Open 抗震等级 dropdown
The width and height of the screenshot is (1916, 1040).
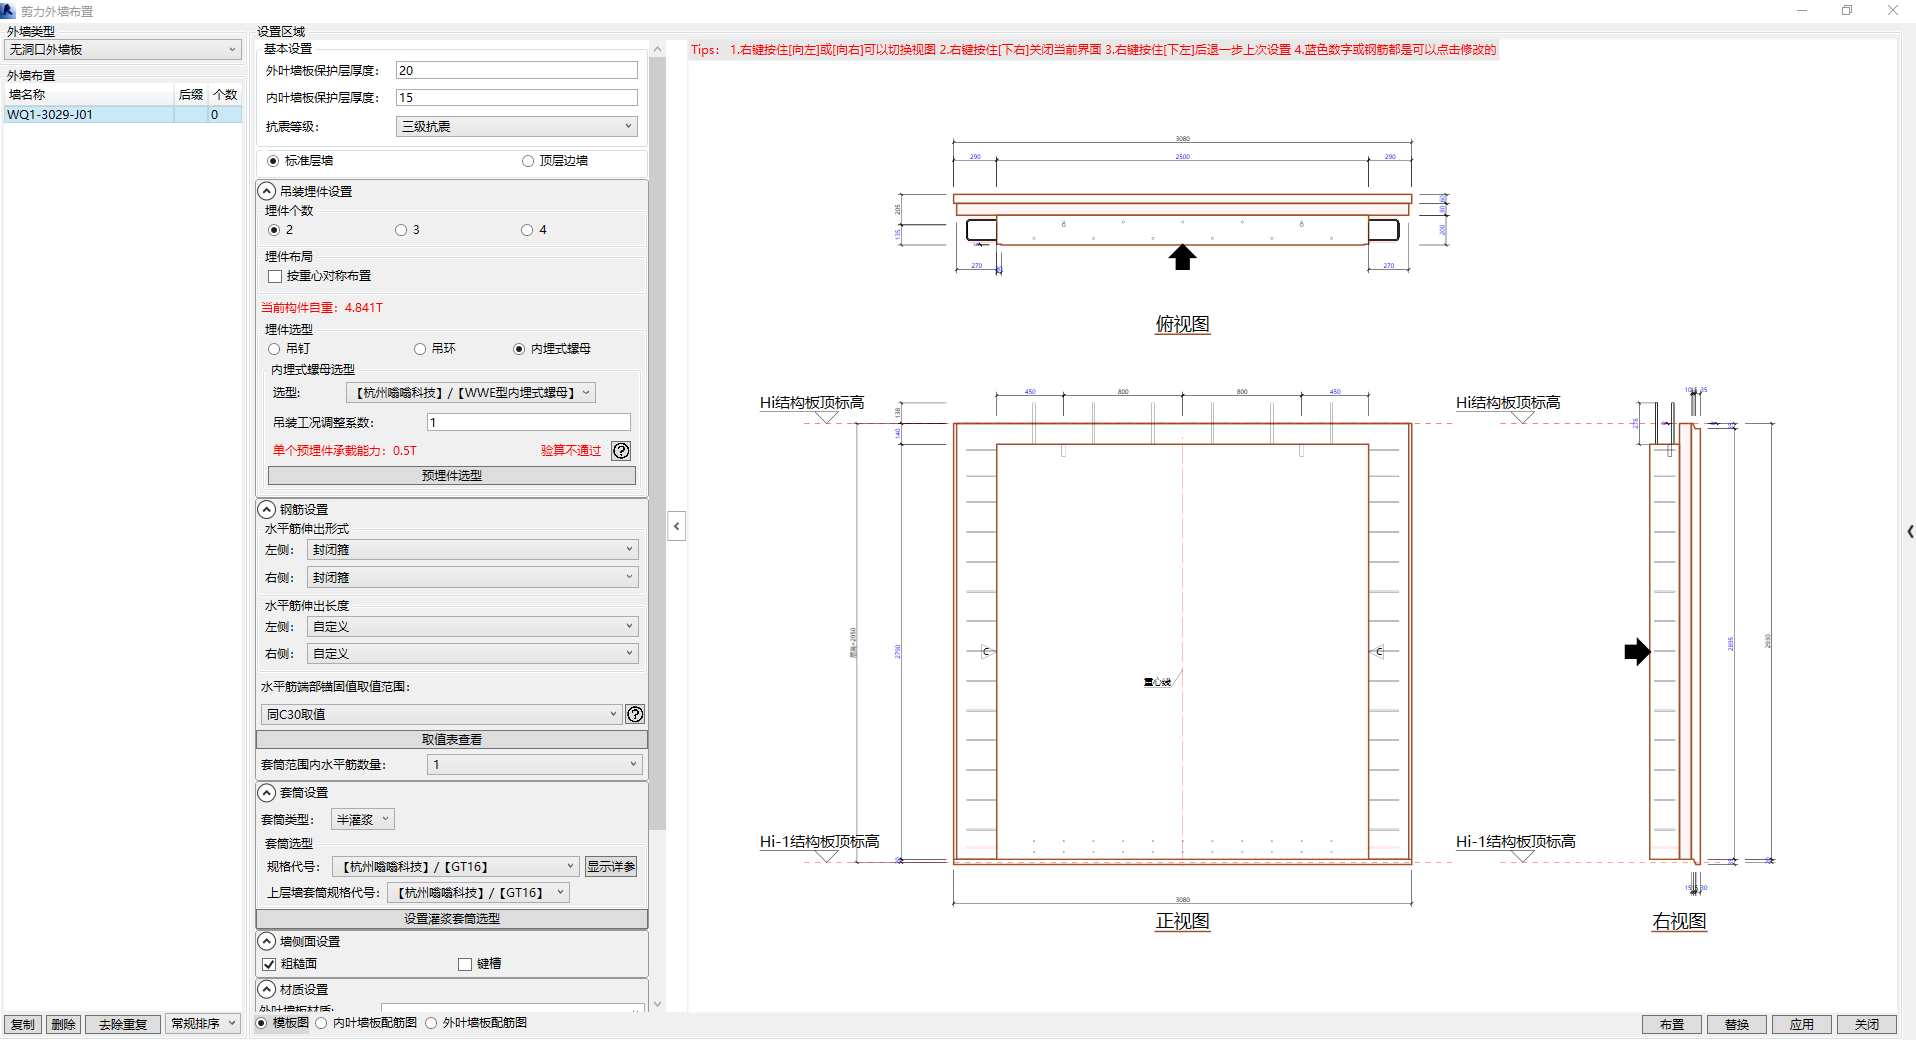click(516, 127)
